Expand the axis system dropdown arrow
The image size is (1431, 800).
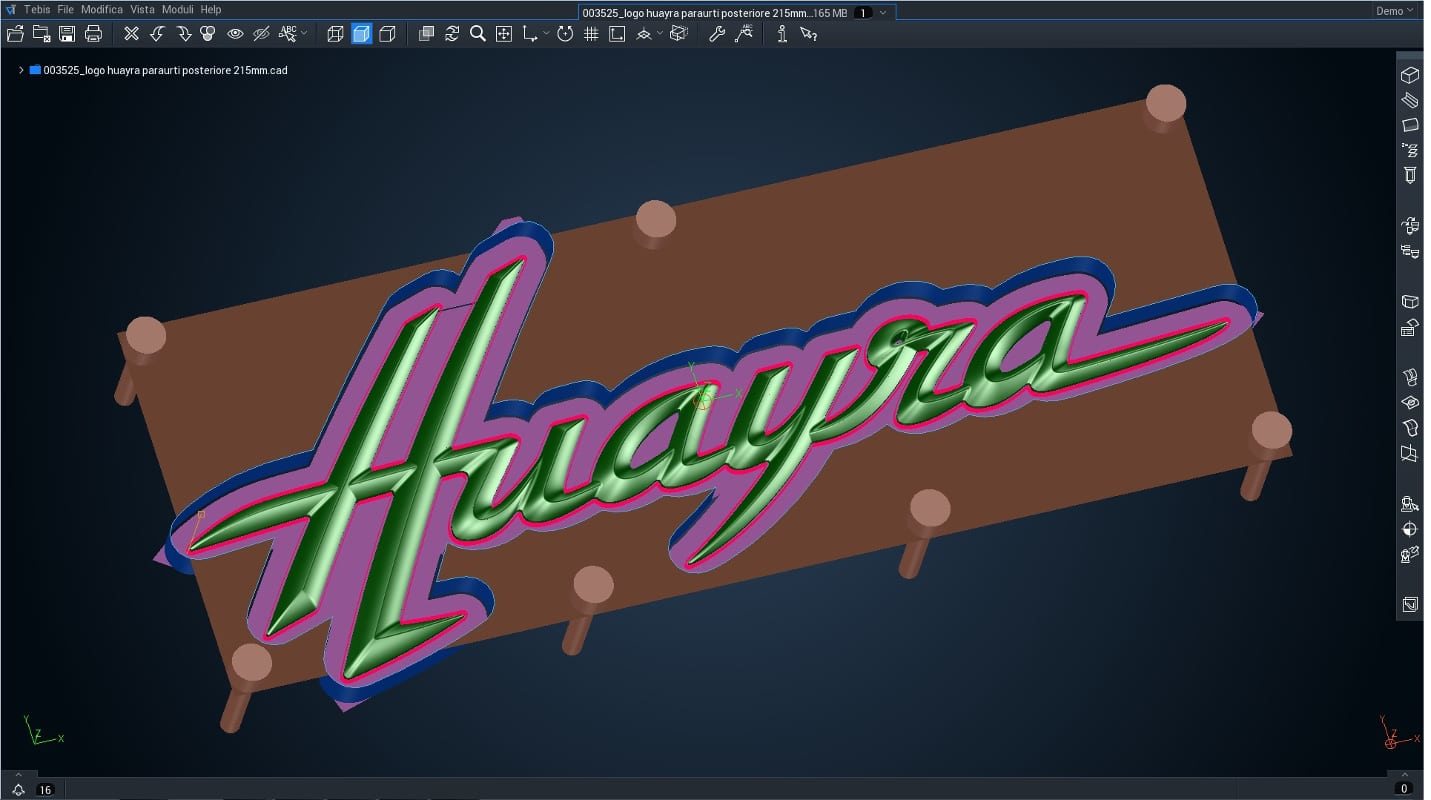point(546,34)
